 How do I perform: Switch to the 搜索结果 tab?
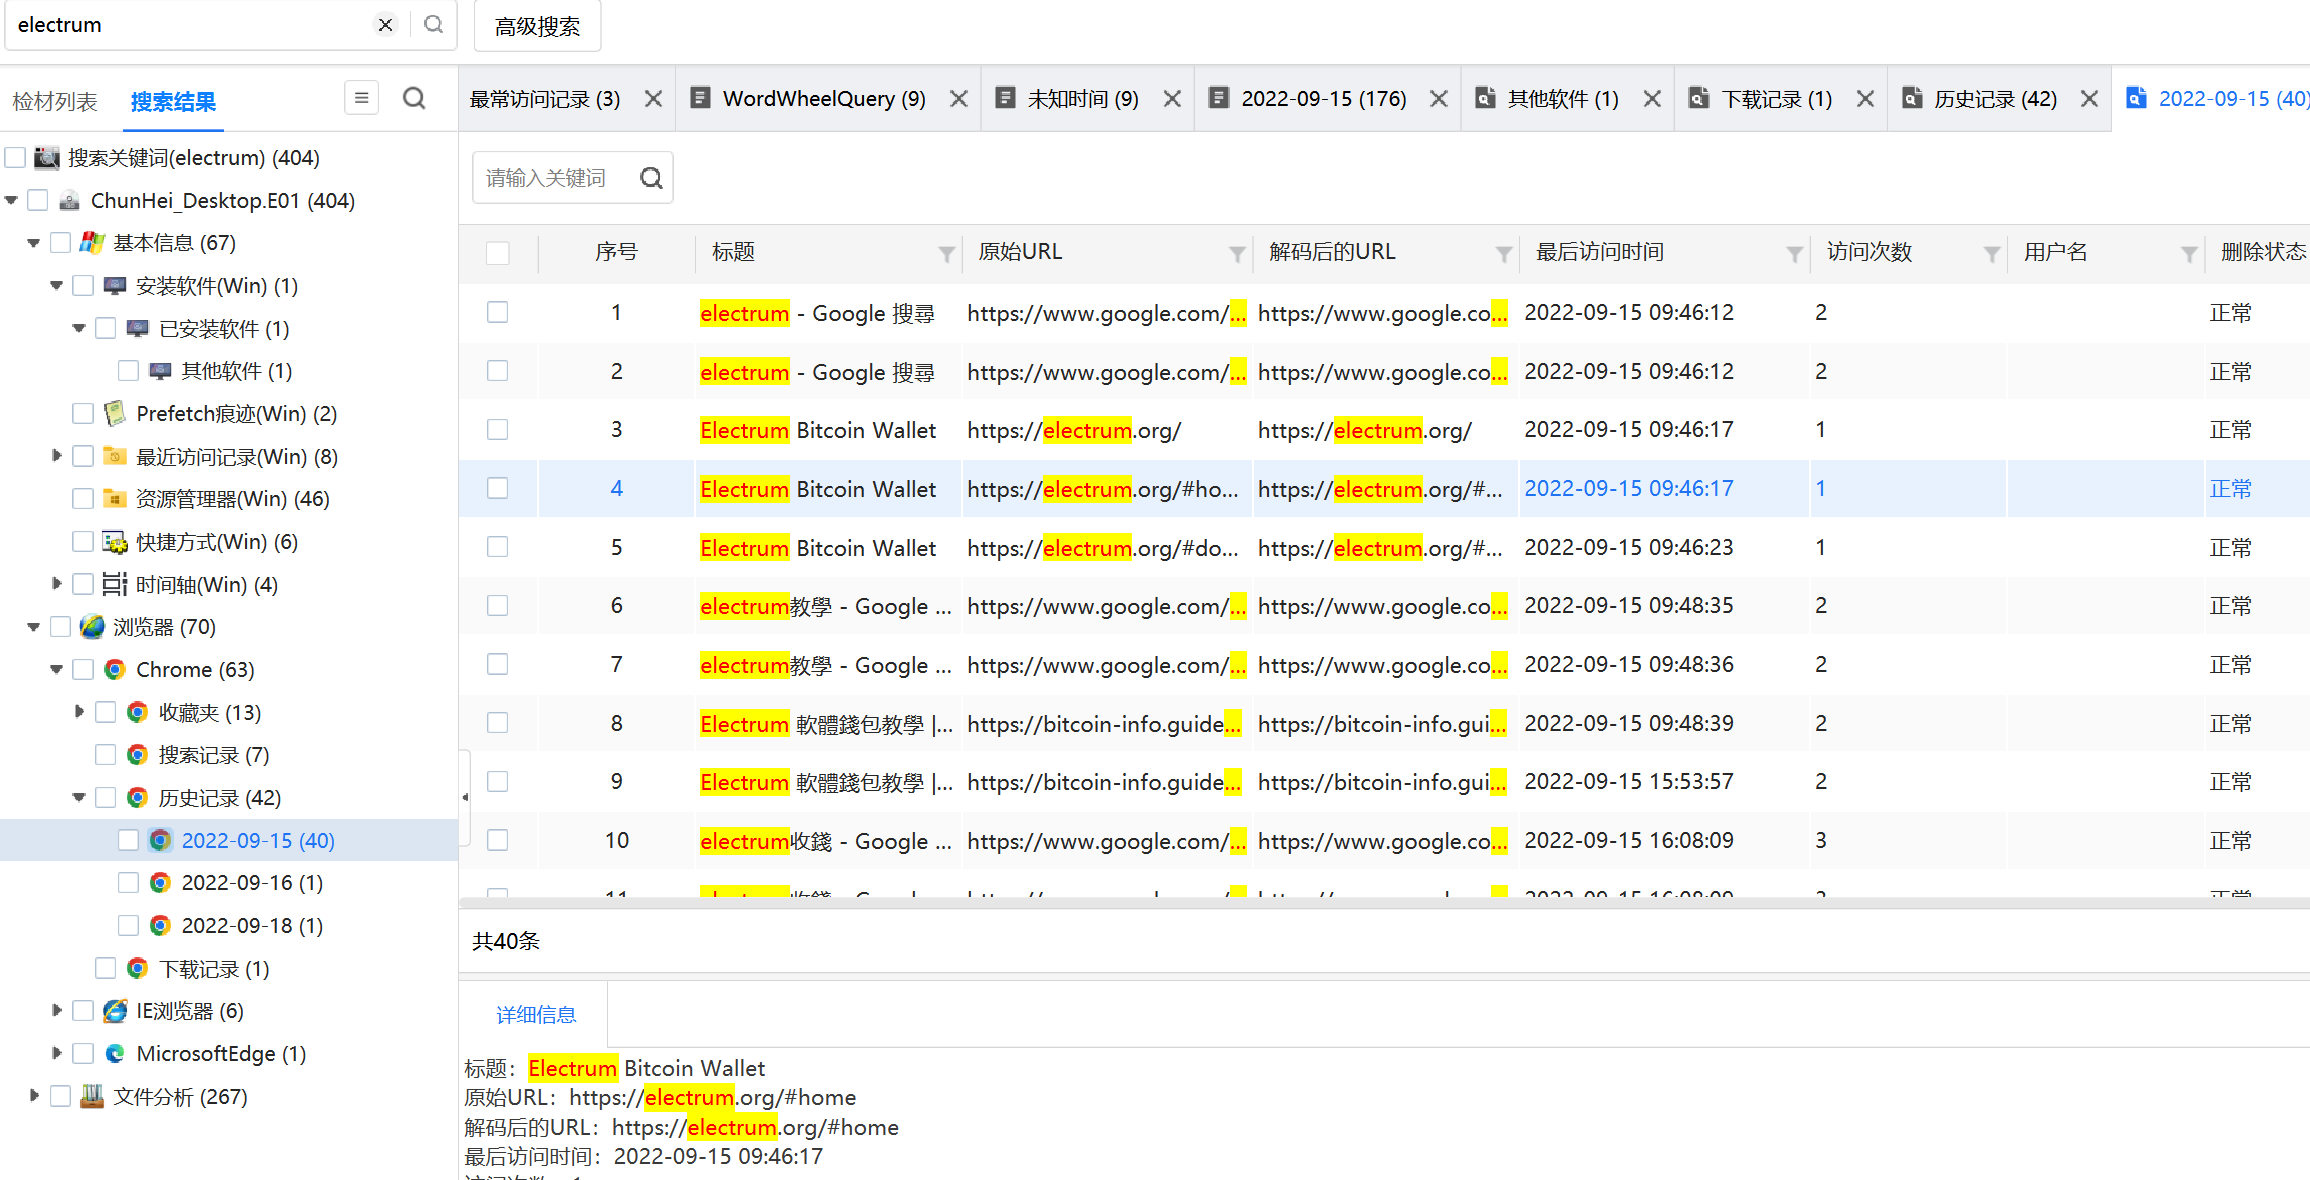pyautogui.click(x=173, y=101)
